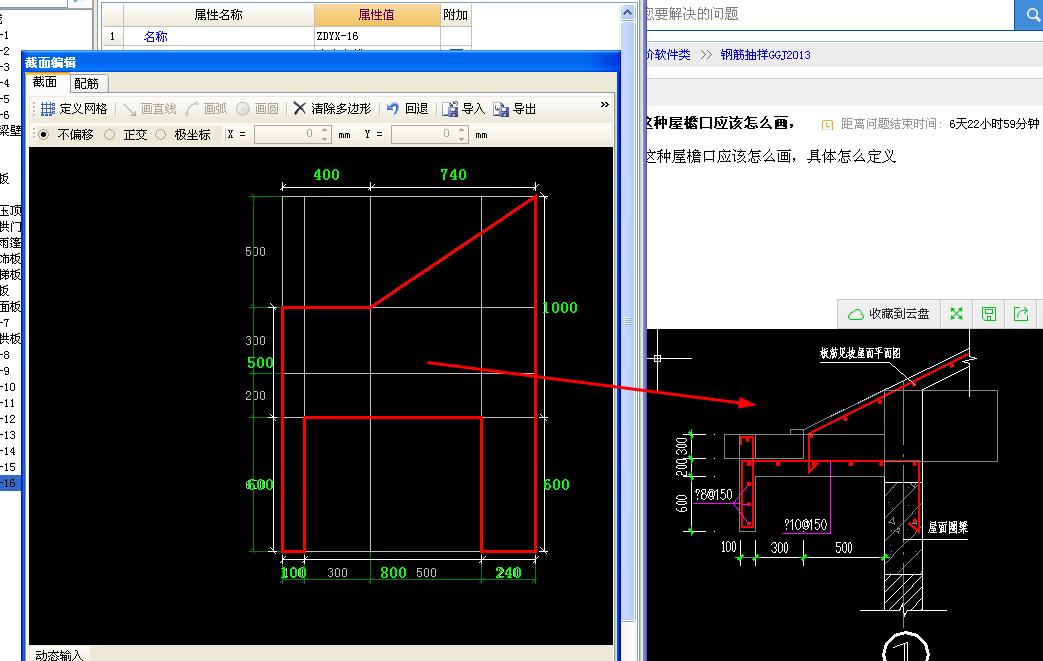Select the 画圆 circle tool

[257, 108]
